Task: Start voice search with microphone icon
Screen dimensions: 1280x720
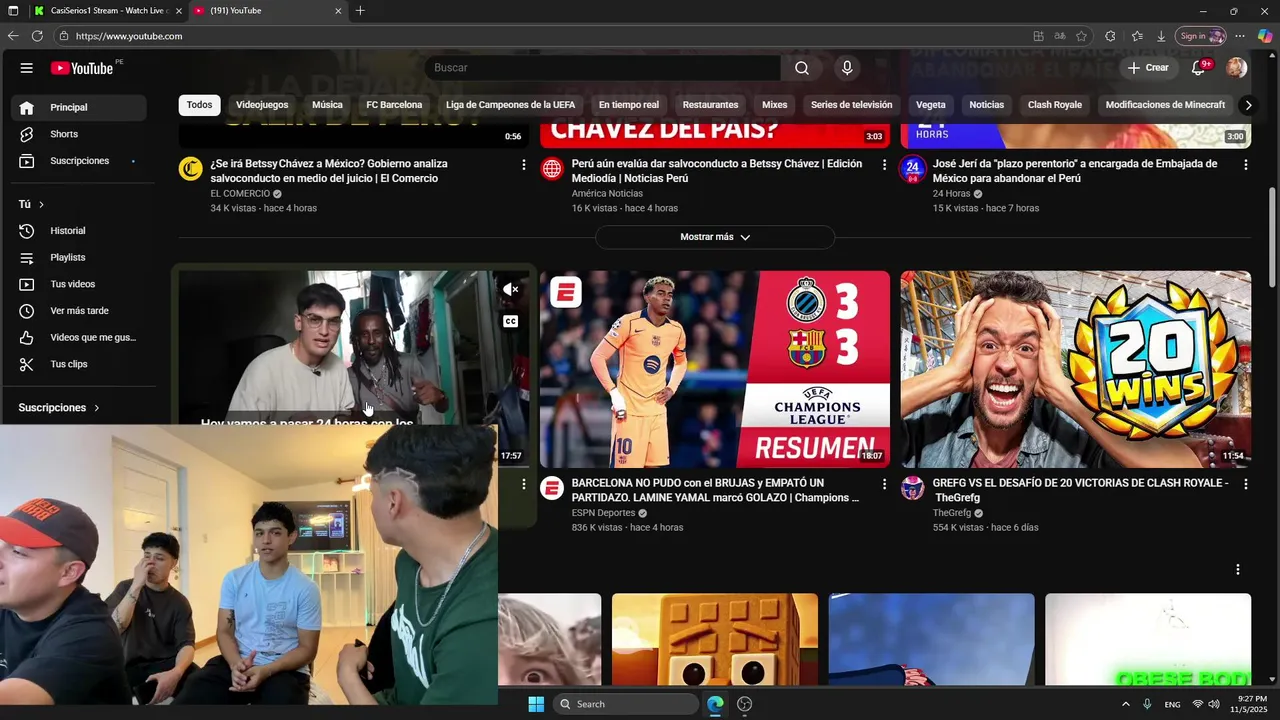Action: tap(847, 68)
